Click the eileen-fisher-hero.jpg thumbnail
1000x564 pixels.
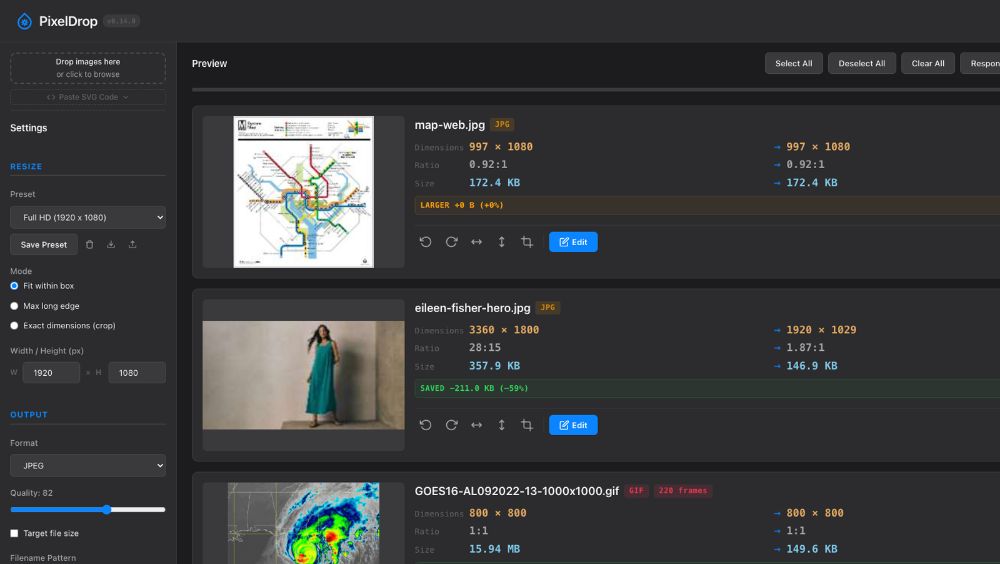[x=304, y=375]
